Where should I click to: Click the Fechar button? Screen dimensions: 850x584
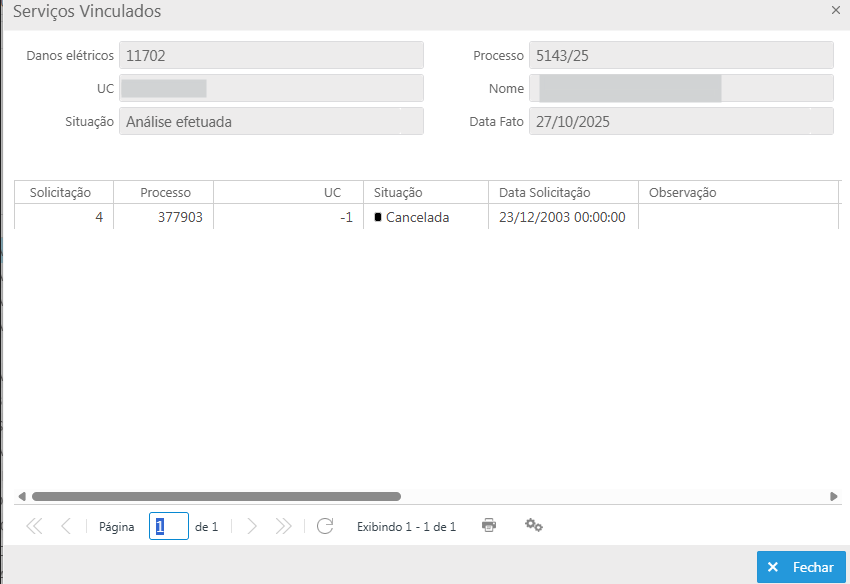(x=801, y=567)
